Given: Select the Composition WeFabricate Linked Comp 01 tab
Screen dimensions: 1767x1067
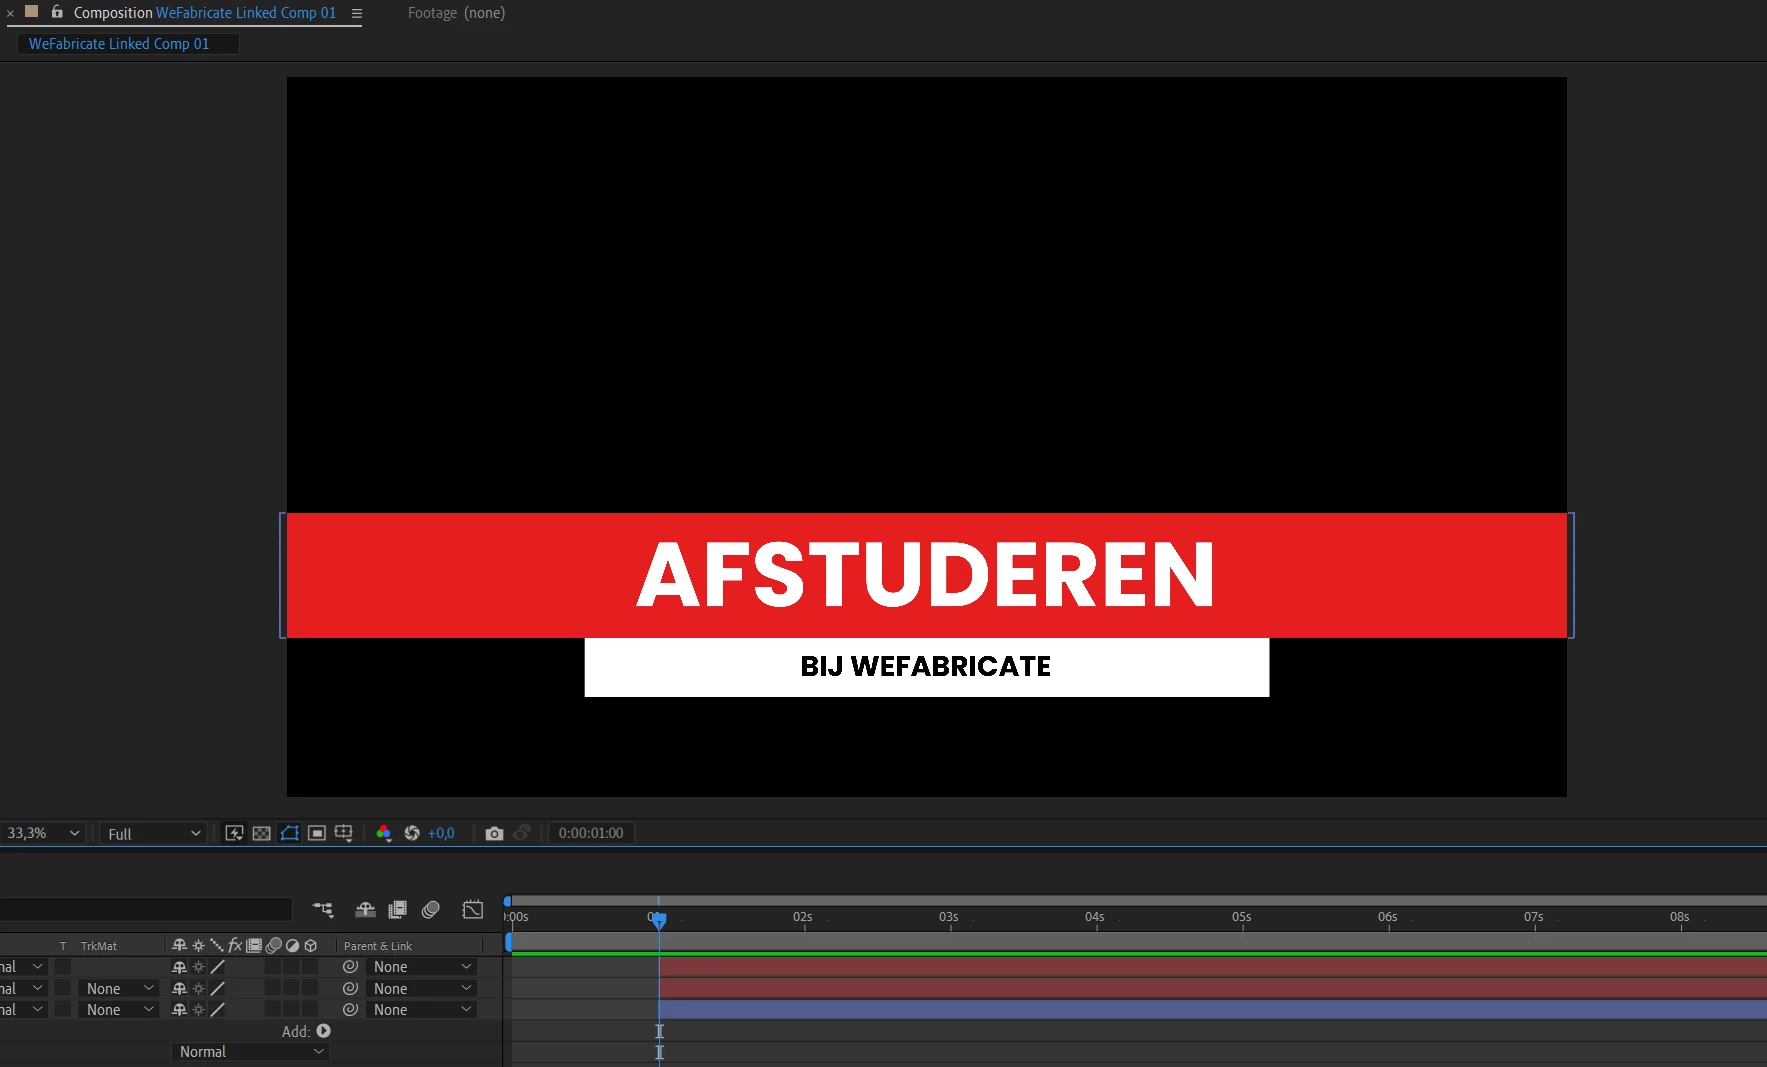Looking at the screenshot, I should [205, 13].
